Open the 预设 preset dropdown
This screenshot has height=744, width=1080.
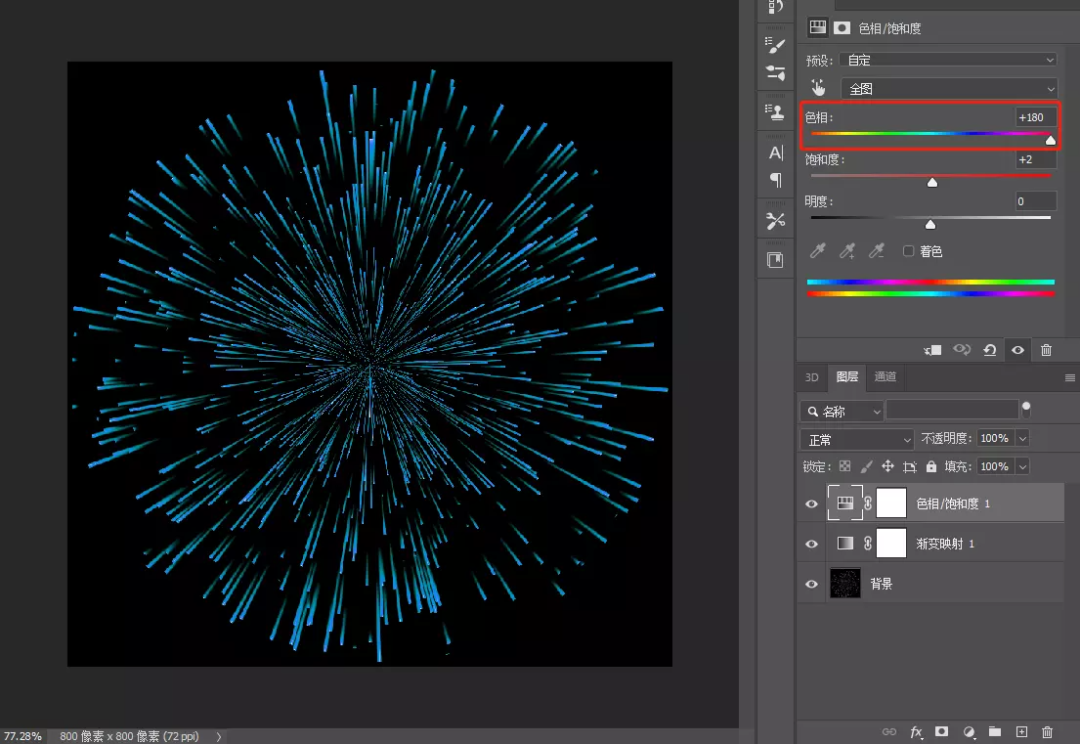pyautogui.click(x=948, y=60)
